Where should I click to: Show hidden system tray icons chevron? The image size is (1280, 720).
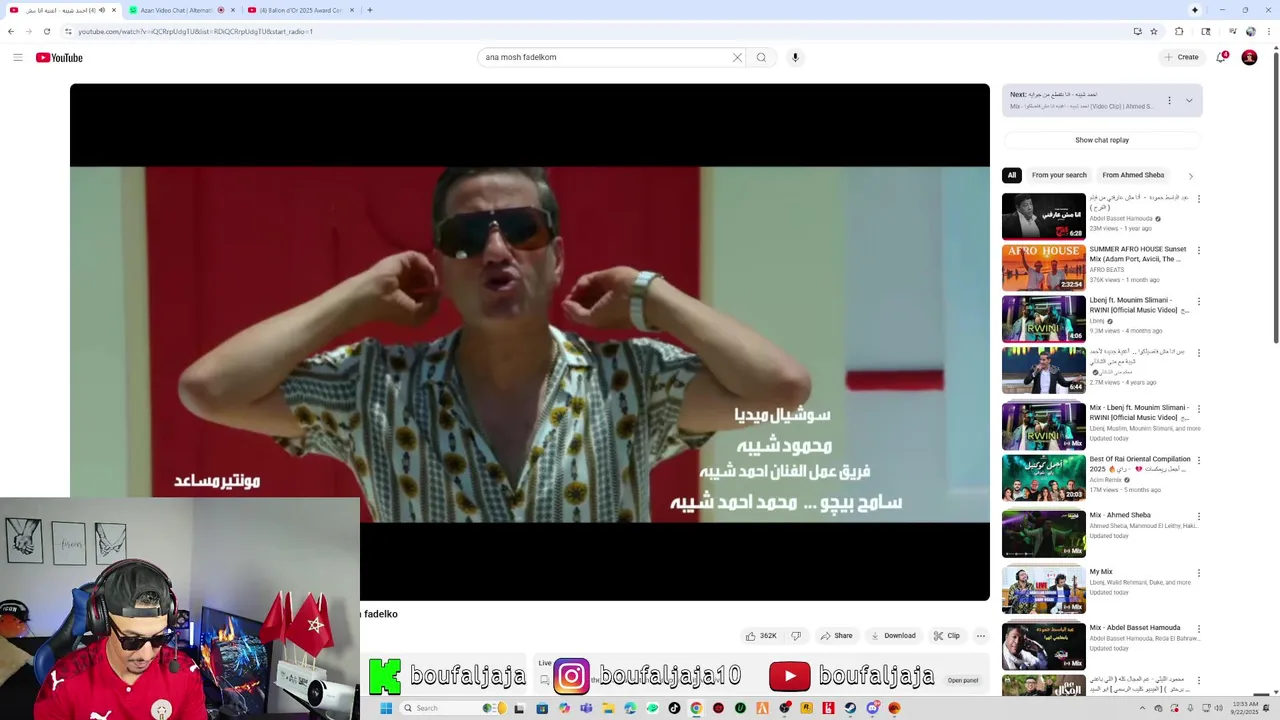(1142, 708)
